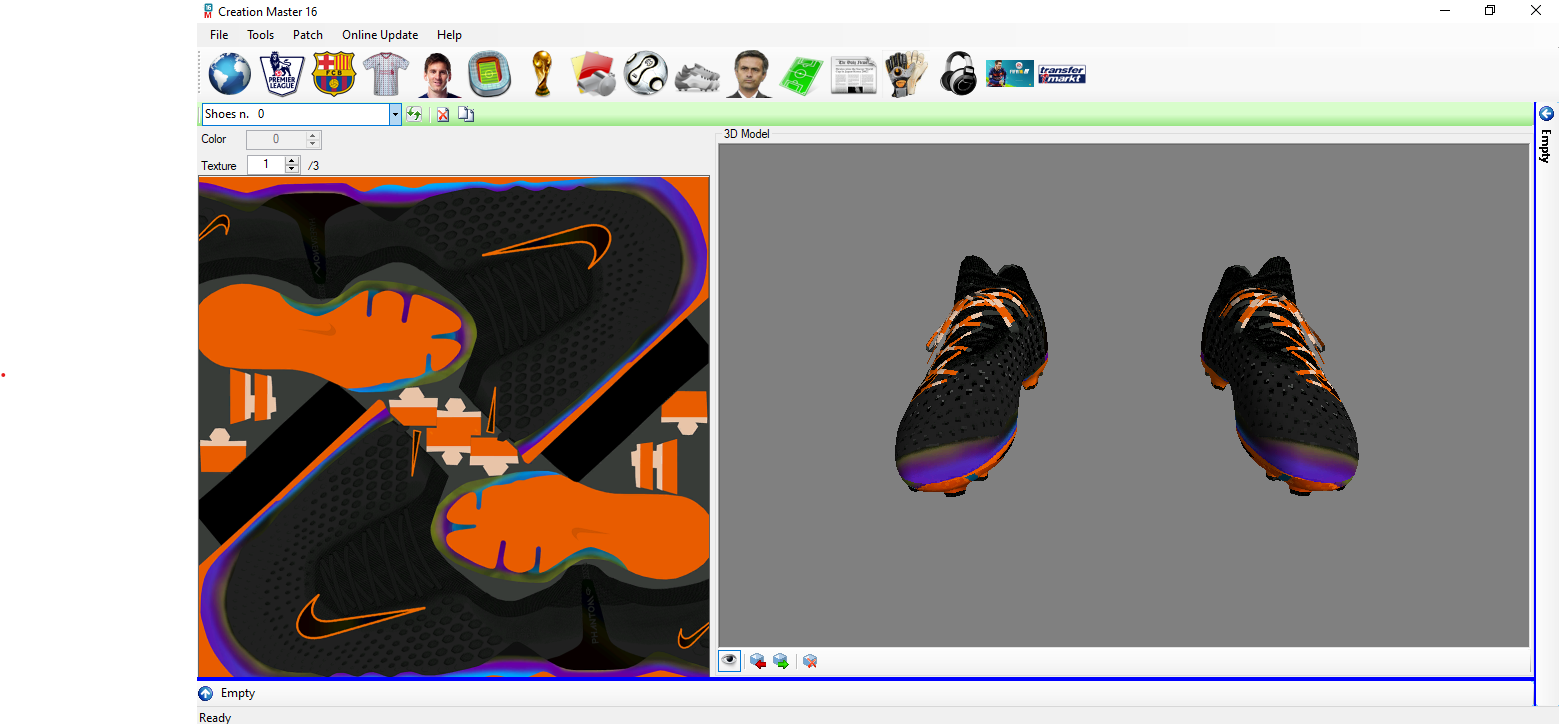
Task: Click the Shoes n. 0 combo box text
Action: click(295, 114)
